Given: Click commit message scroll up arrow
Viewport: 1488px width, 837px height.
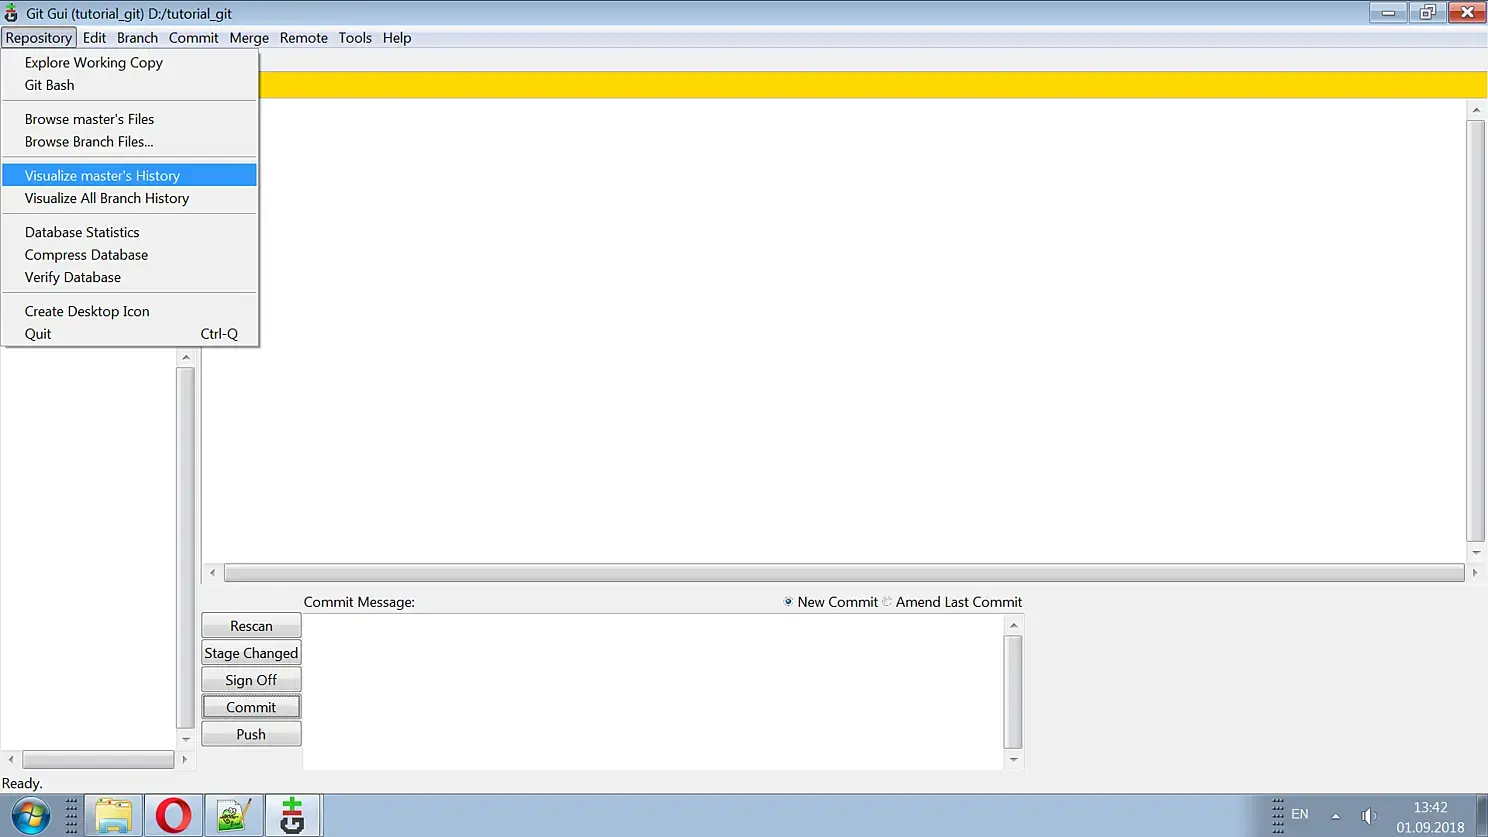Looking at the screenshot, I should pyautogui.click(x=1013, y=625).
